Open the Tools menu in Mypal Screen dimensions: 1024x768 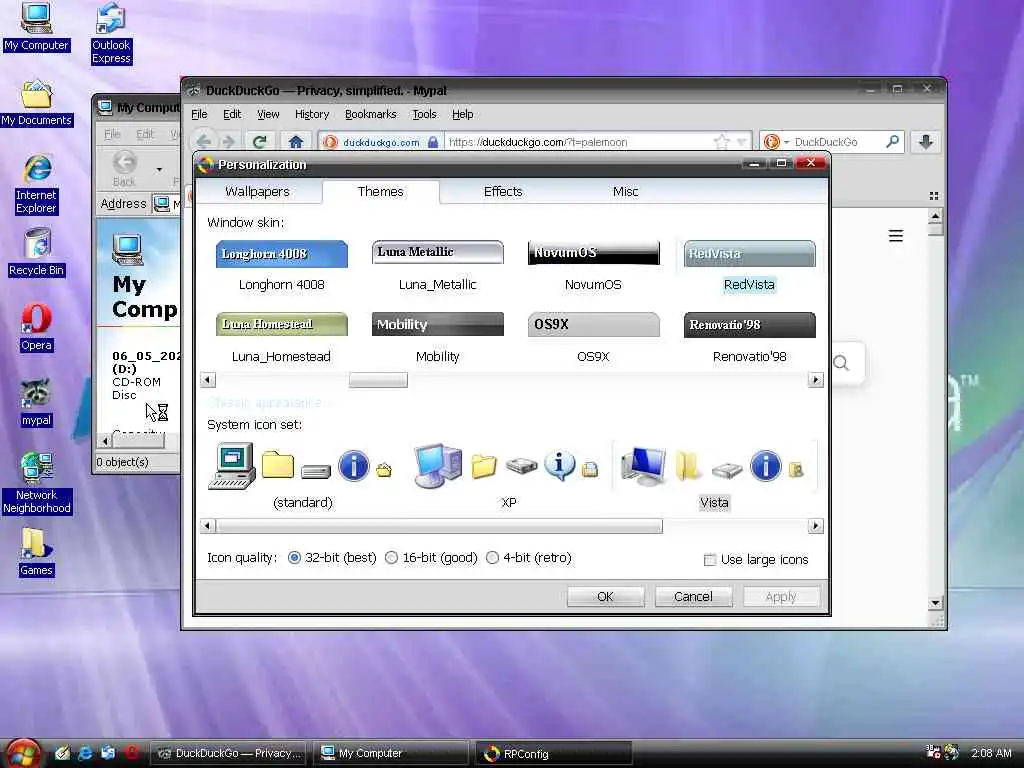424,114
